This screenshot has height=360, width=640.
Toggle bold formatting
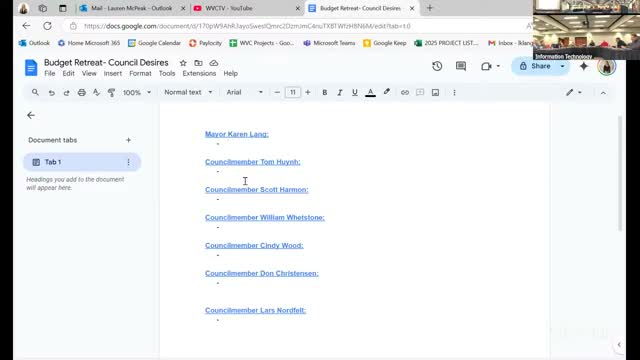tap(324, 93)
